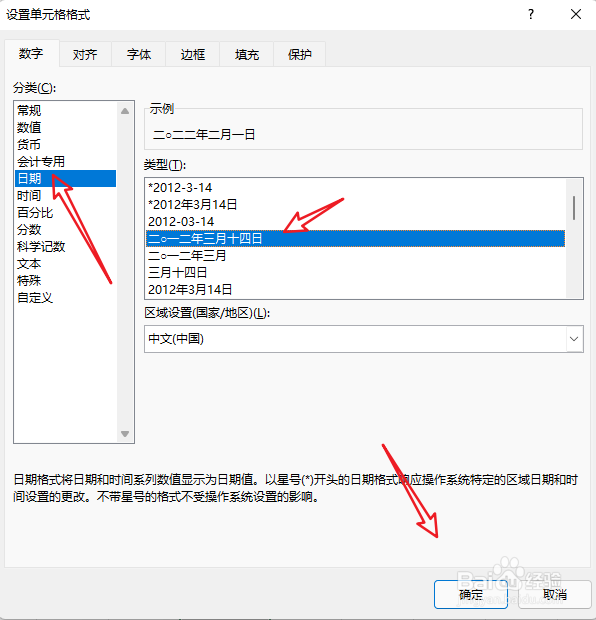Select 百分比 category
This screenshot has height=620, width=596.
66,212
